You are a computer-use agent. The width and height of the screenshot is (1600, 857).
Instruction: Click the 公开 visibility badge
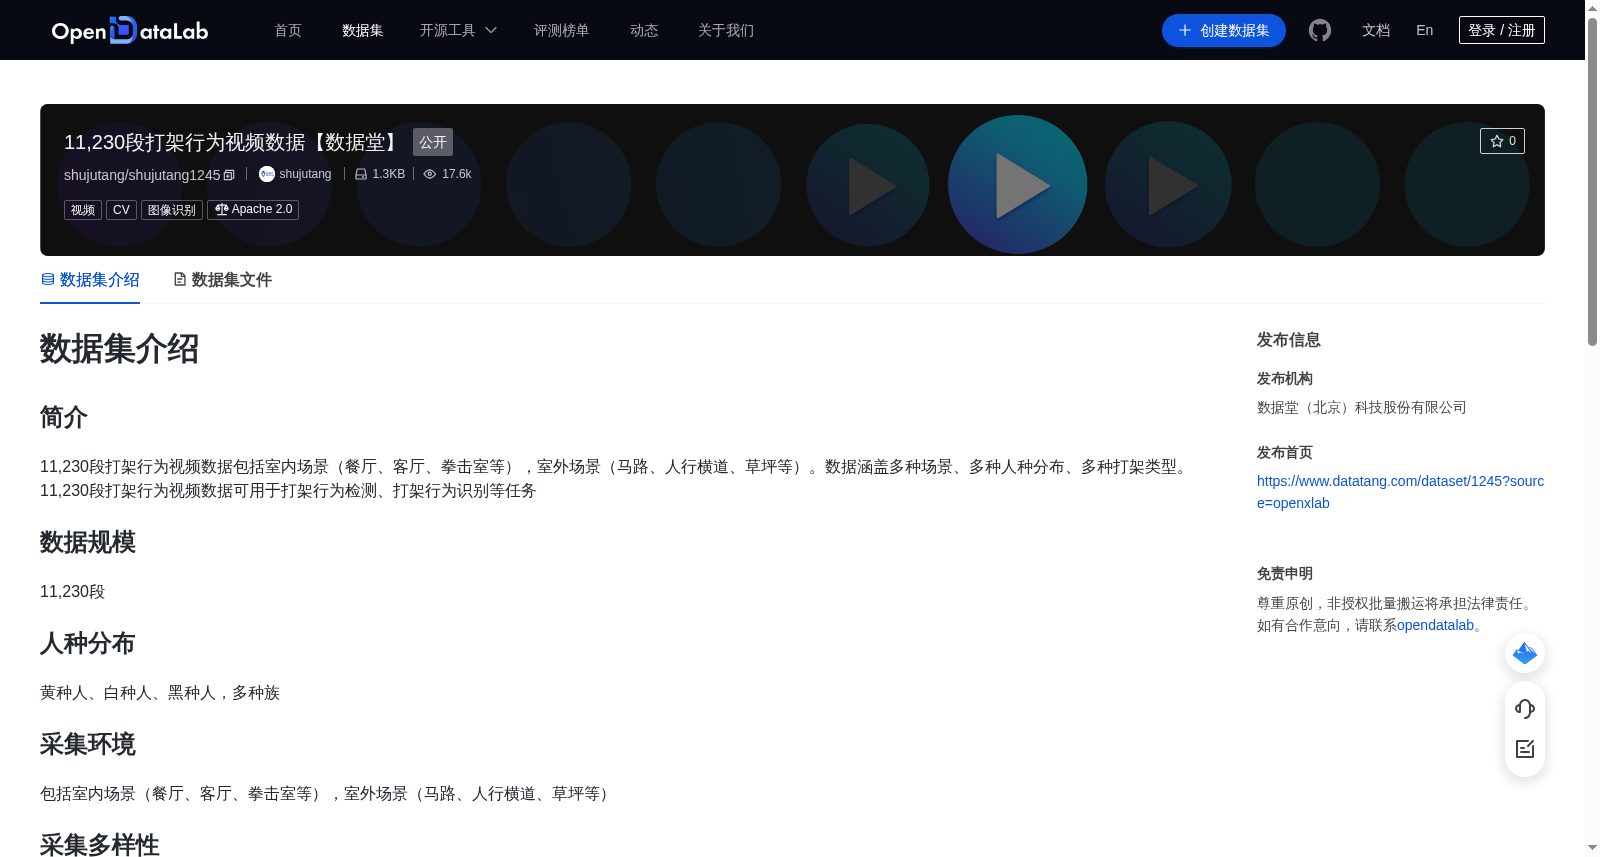433,142
